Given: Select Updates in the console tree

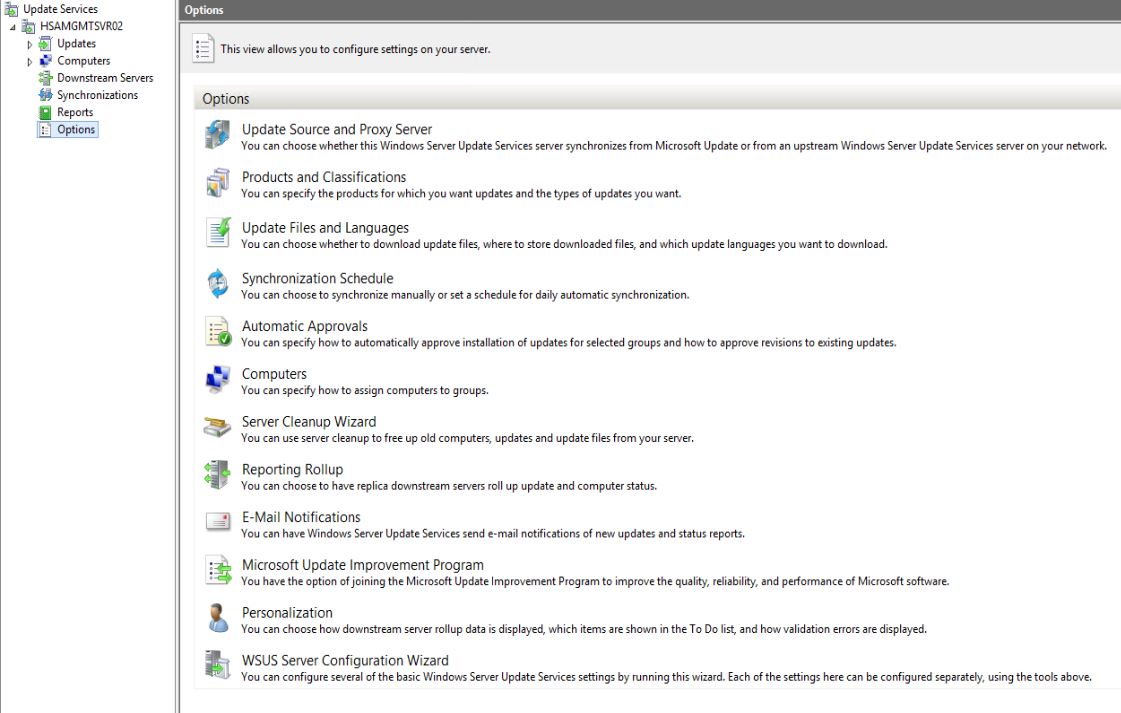Looking at the screenshot, I should click(76, 44).
